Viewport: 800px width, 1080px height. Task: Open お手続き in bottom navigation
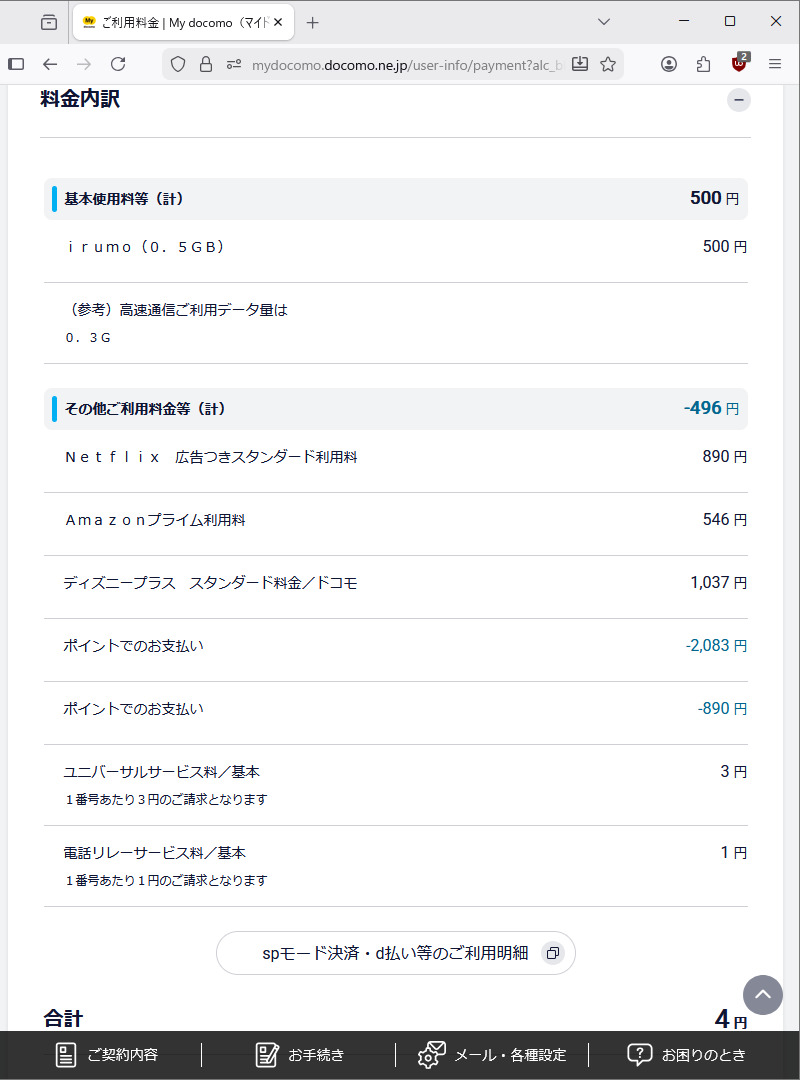300,1054
